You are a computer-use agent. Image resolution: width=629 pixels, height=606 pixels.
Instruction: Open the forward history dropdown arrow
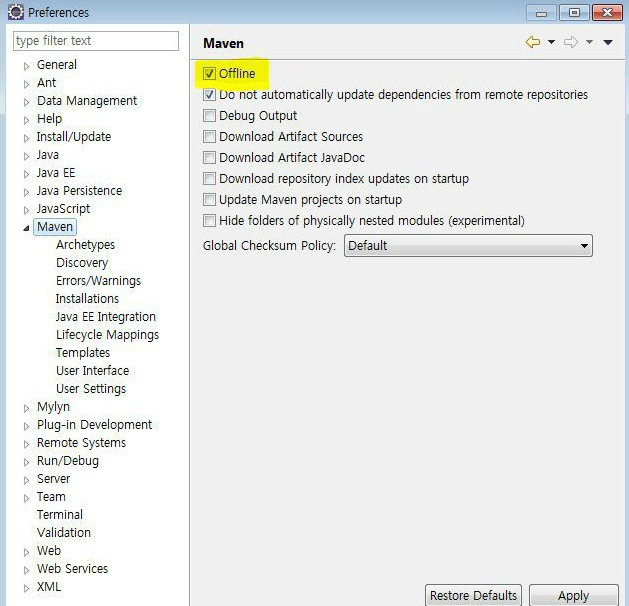[589, 42]
